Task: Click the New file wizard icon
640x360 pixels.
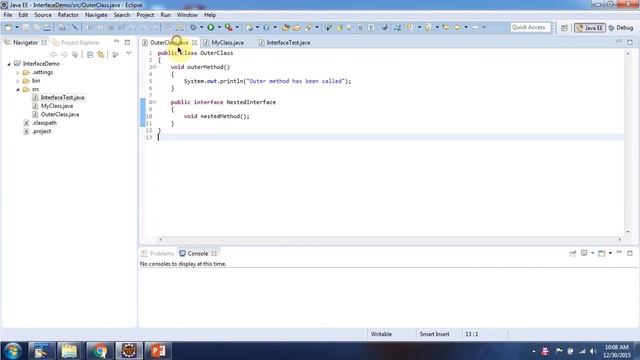Action: click(8, 27)
